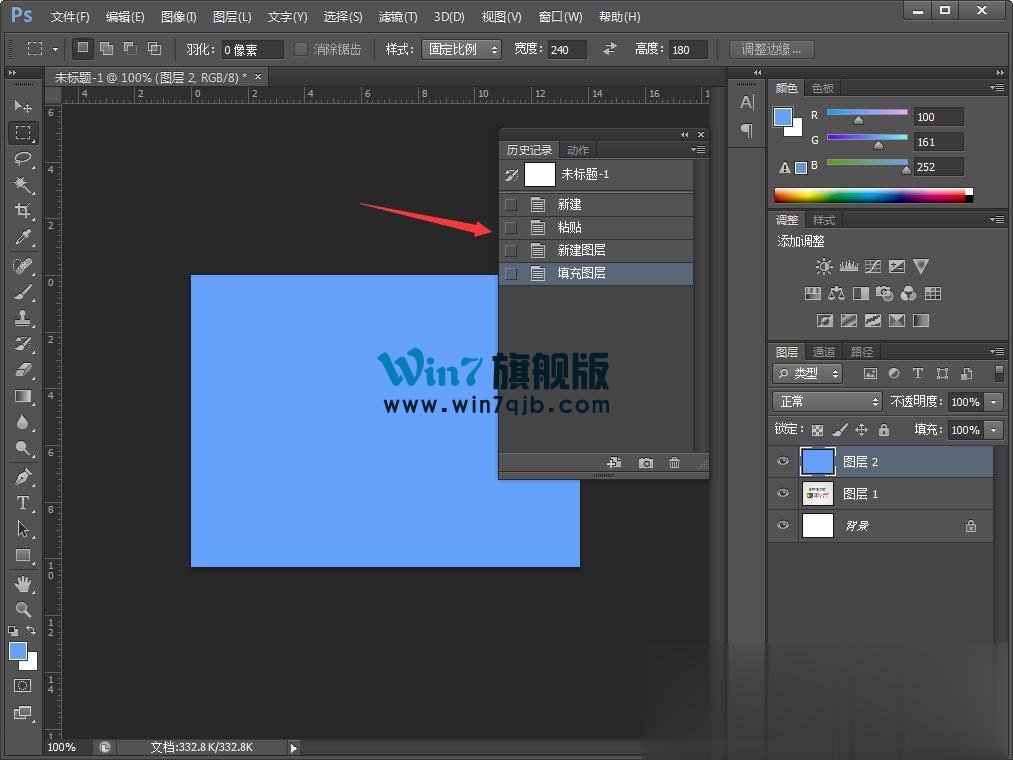This screenshot has height=760, width=1013.
Task: Select the Gradient tool
Action: (23, 396)
